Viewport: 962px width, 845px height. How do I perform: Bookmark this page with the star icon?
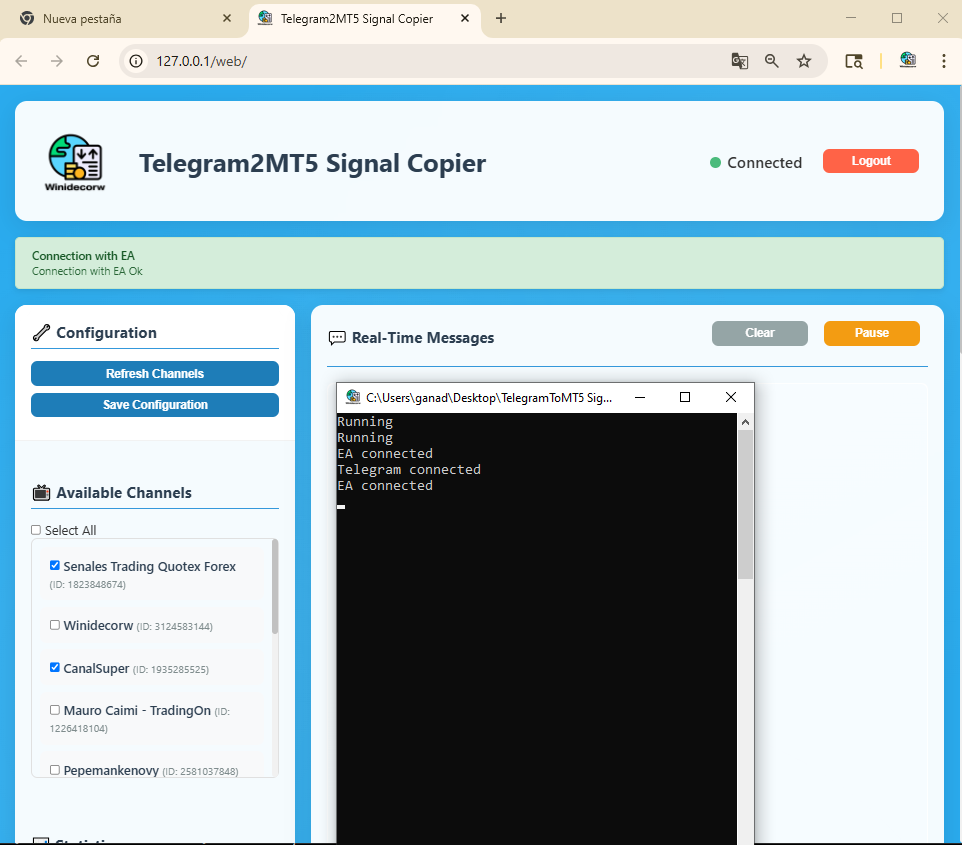tap(804, 61)
